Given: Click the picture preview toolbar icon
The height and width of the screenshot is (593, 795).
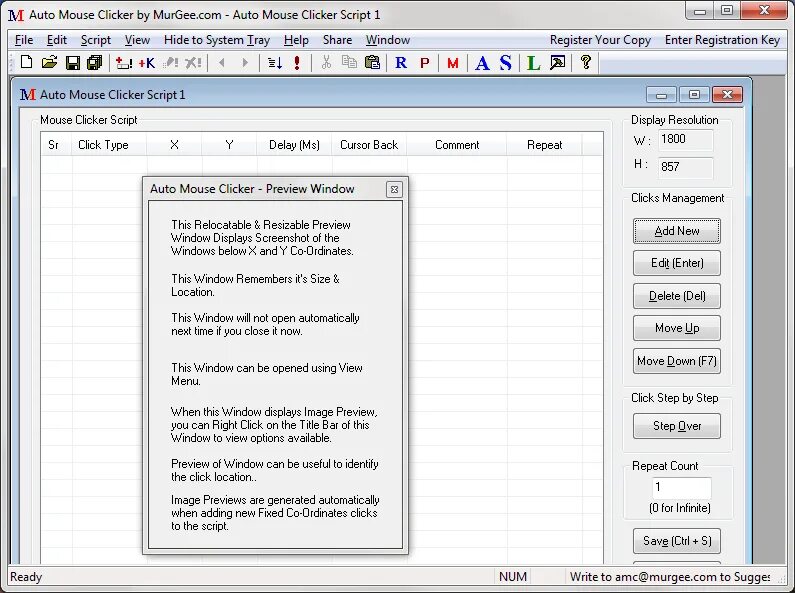Looking at the screenshot, I should click(557, 63).
